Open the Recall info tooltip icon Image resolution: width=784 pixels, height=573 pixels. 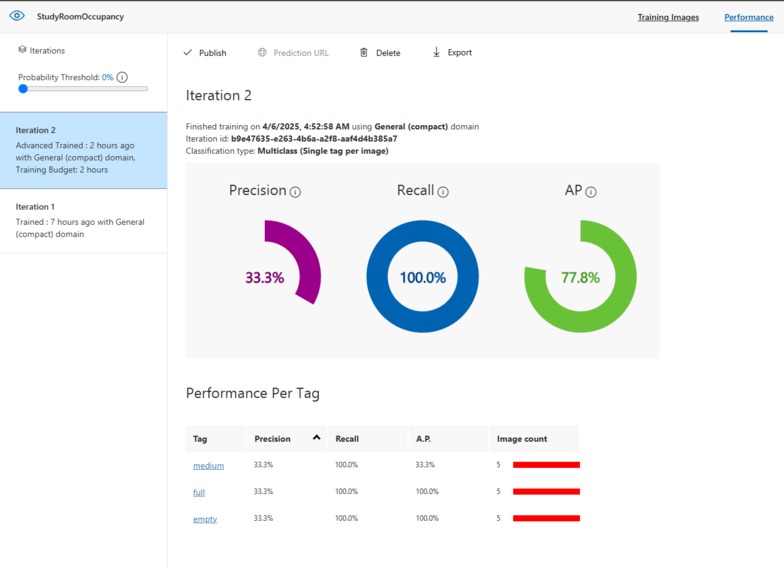pos(443,192)
